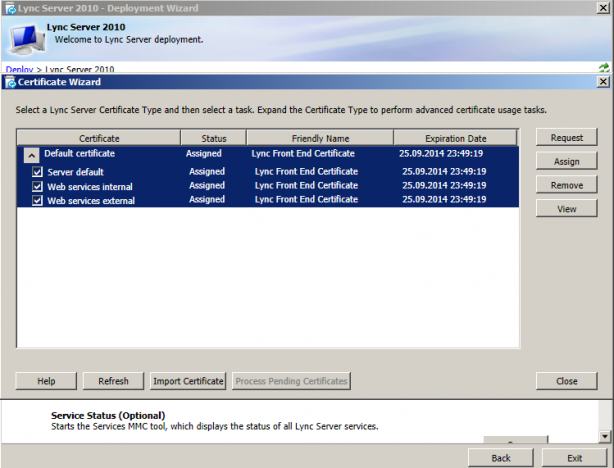Screen dimensions: 614x468
Task: Click the Close button in wizard
Action: 567,381
